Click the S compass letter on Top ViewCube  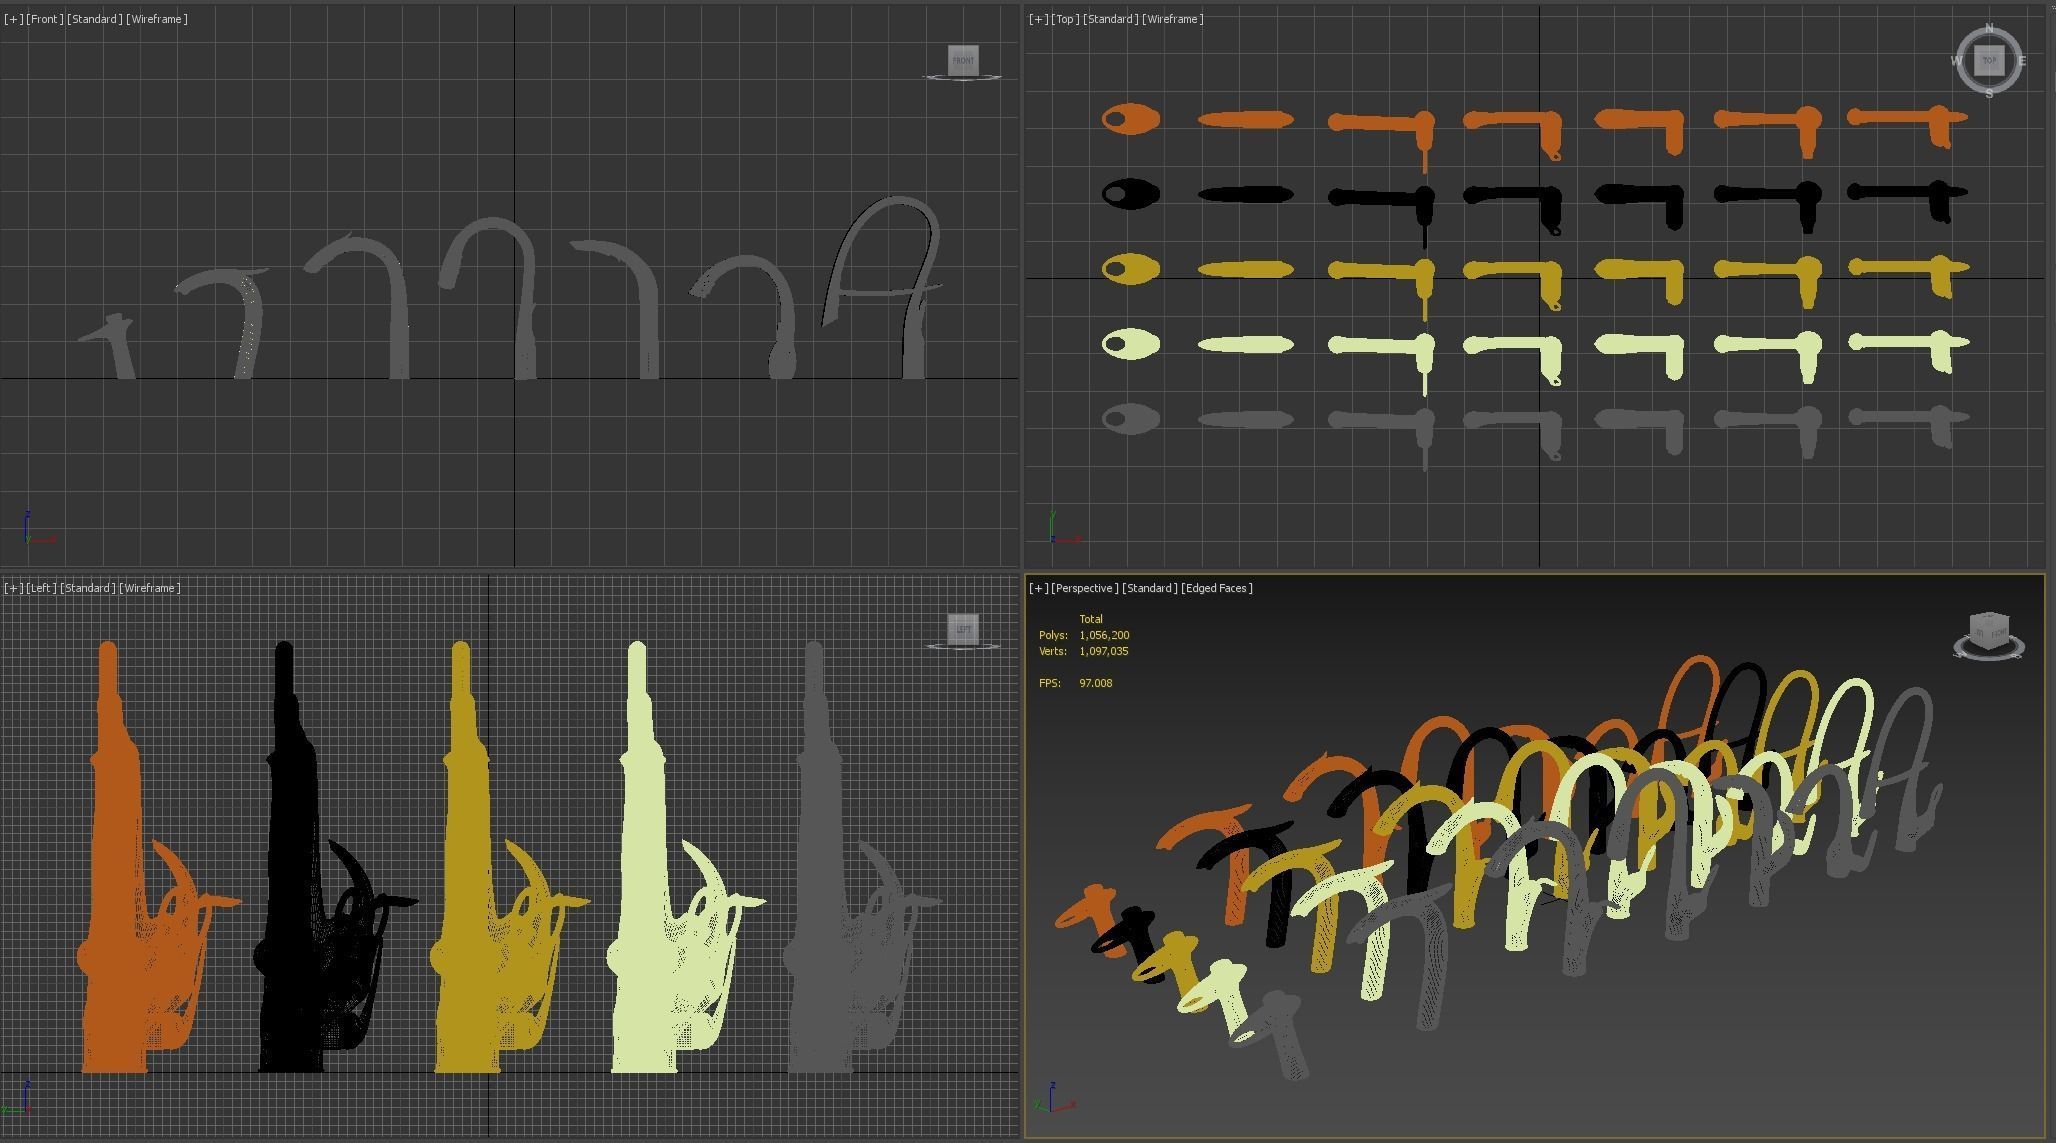[x=1989, y=94]
